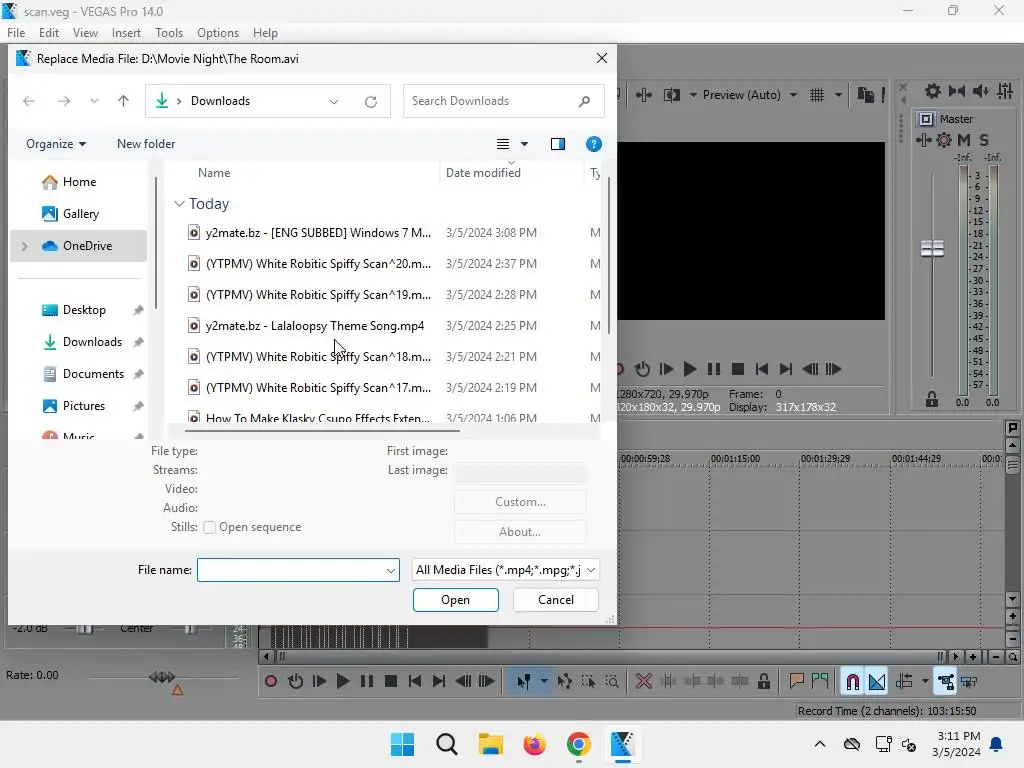Select the Selection Edit tool in VEGAS
Screen dimensions: 1024x768
coord(588,682)
